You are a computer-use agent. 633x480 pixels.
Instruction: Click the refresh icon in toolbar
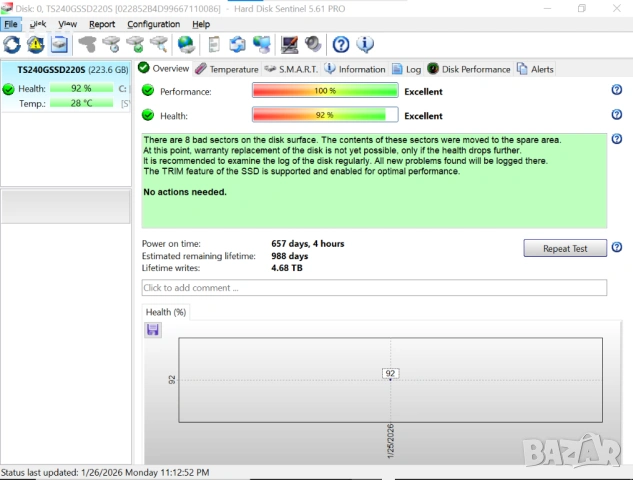(12, 44)
